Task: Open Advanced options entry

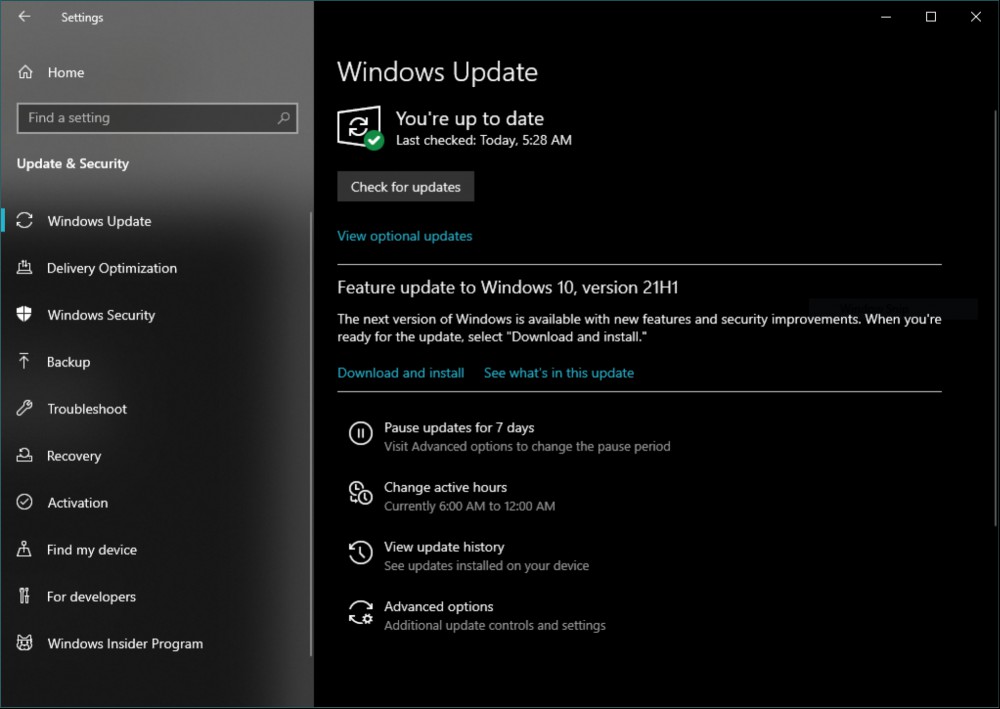Action: tap(477, 615)
